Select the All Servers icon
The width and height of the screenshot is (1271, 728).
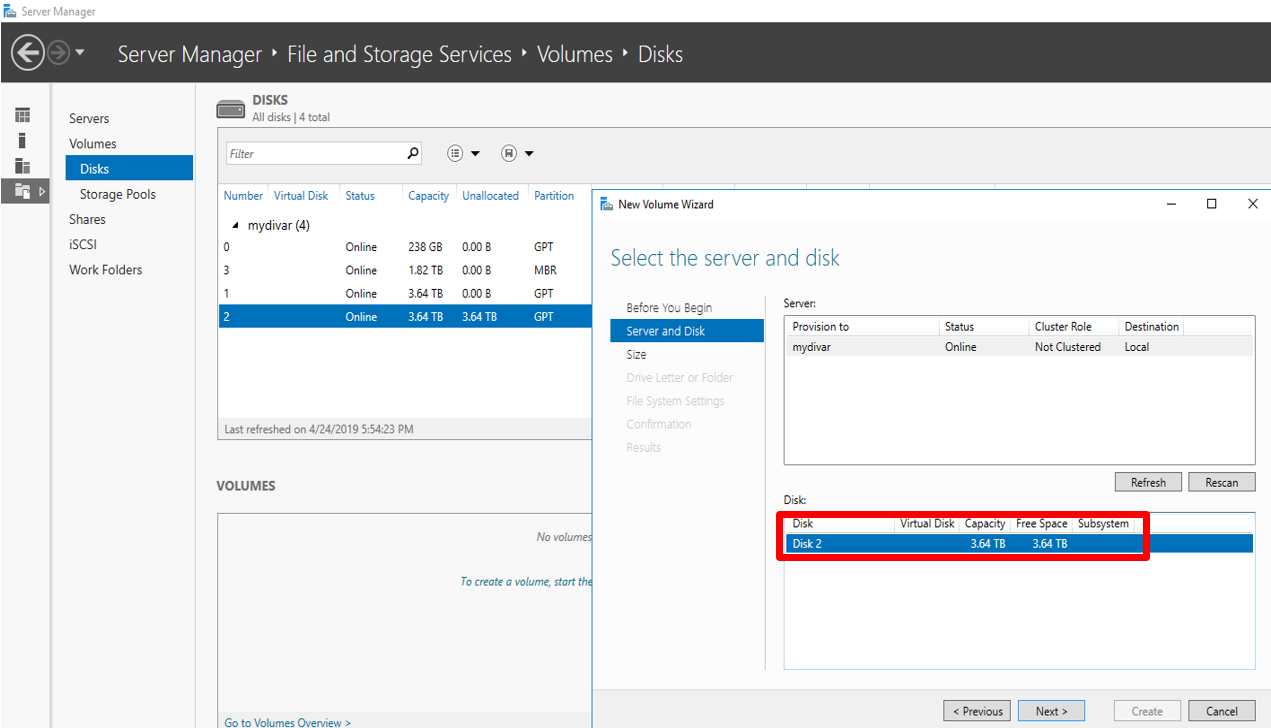click(22, 166)
